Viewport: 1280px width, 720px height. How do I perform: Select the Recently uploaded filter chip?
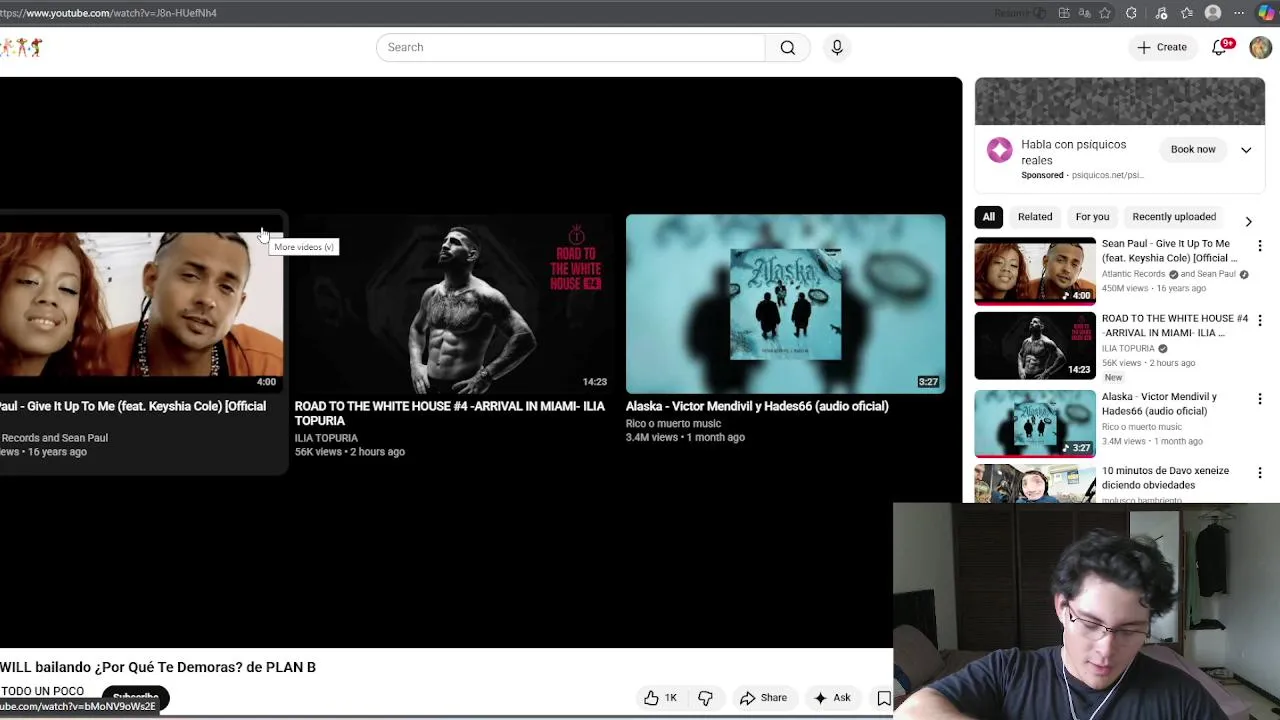1174,217
